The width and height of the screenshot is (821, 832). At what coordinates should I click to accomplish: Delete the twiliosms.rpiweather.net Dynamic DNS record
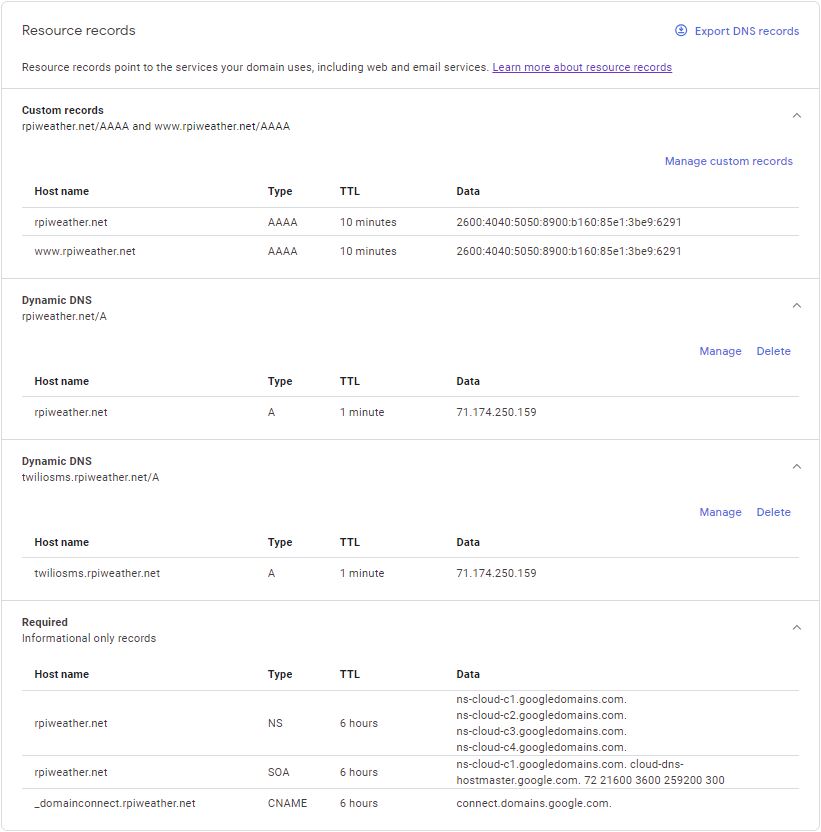(773, 512)
